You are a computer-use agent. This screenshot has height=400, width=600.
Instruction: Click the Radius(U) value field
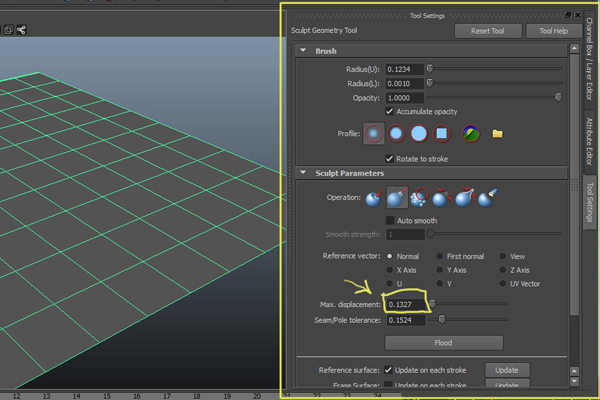[404, 69]
